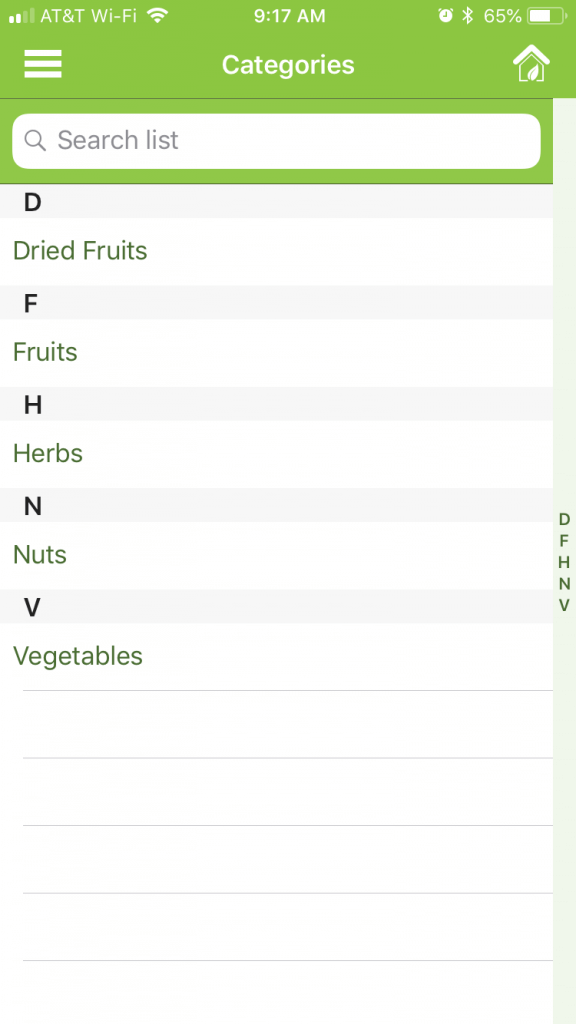Select the Nuts category

(276, 555)
